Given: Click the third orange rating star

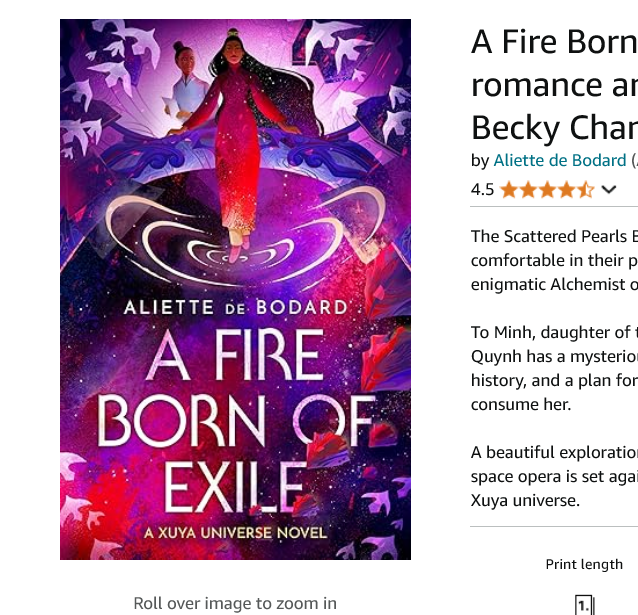Looking at the screenshot, I should point(547,190).
